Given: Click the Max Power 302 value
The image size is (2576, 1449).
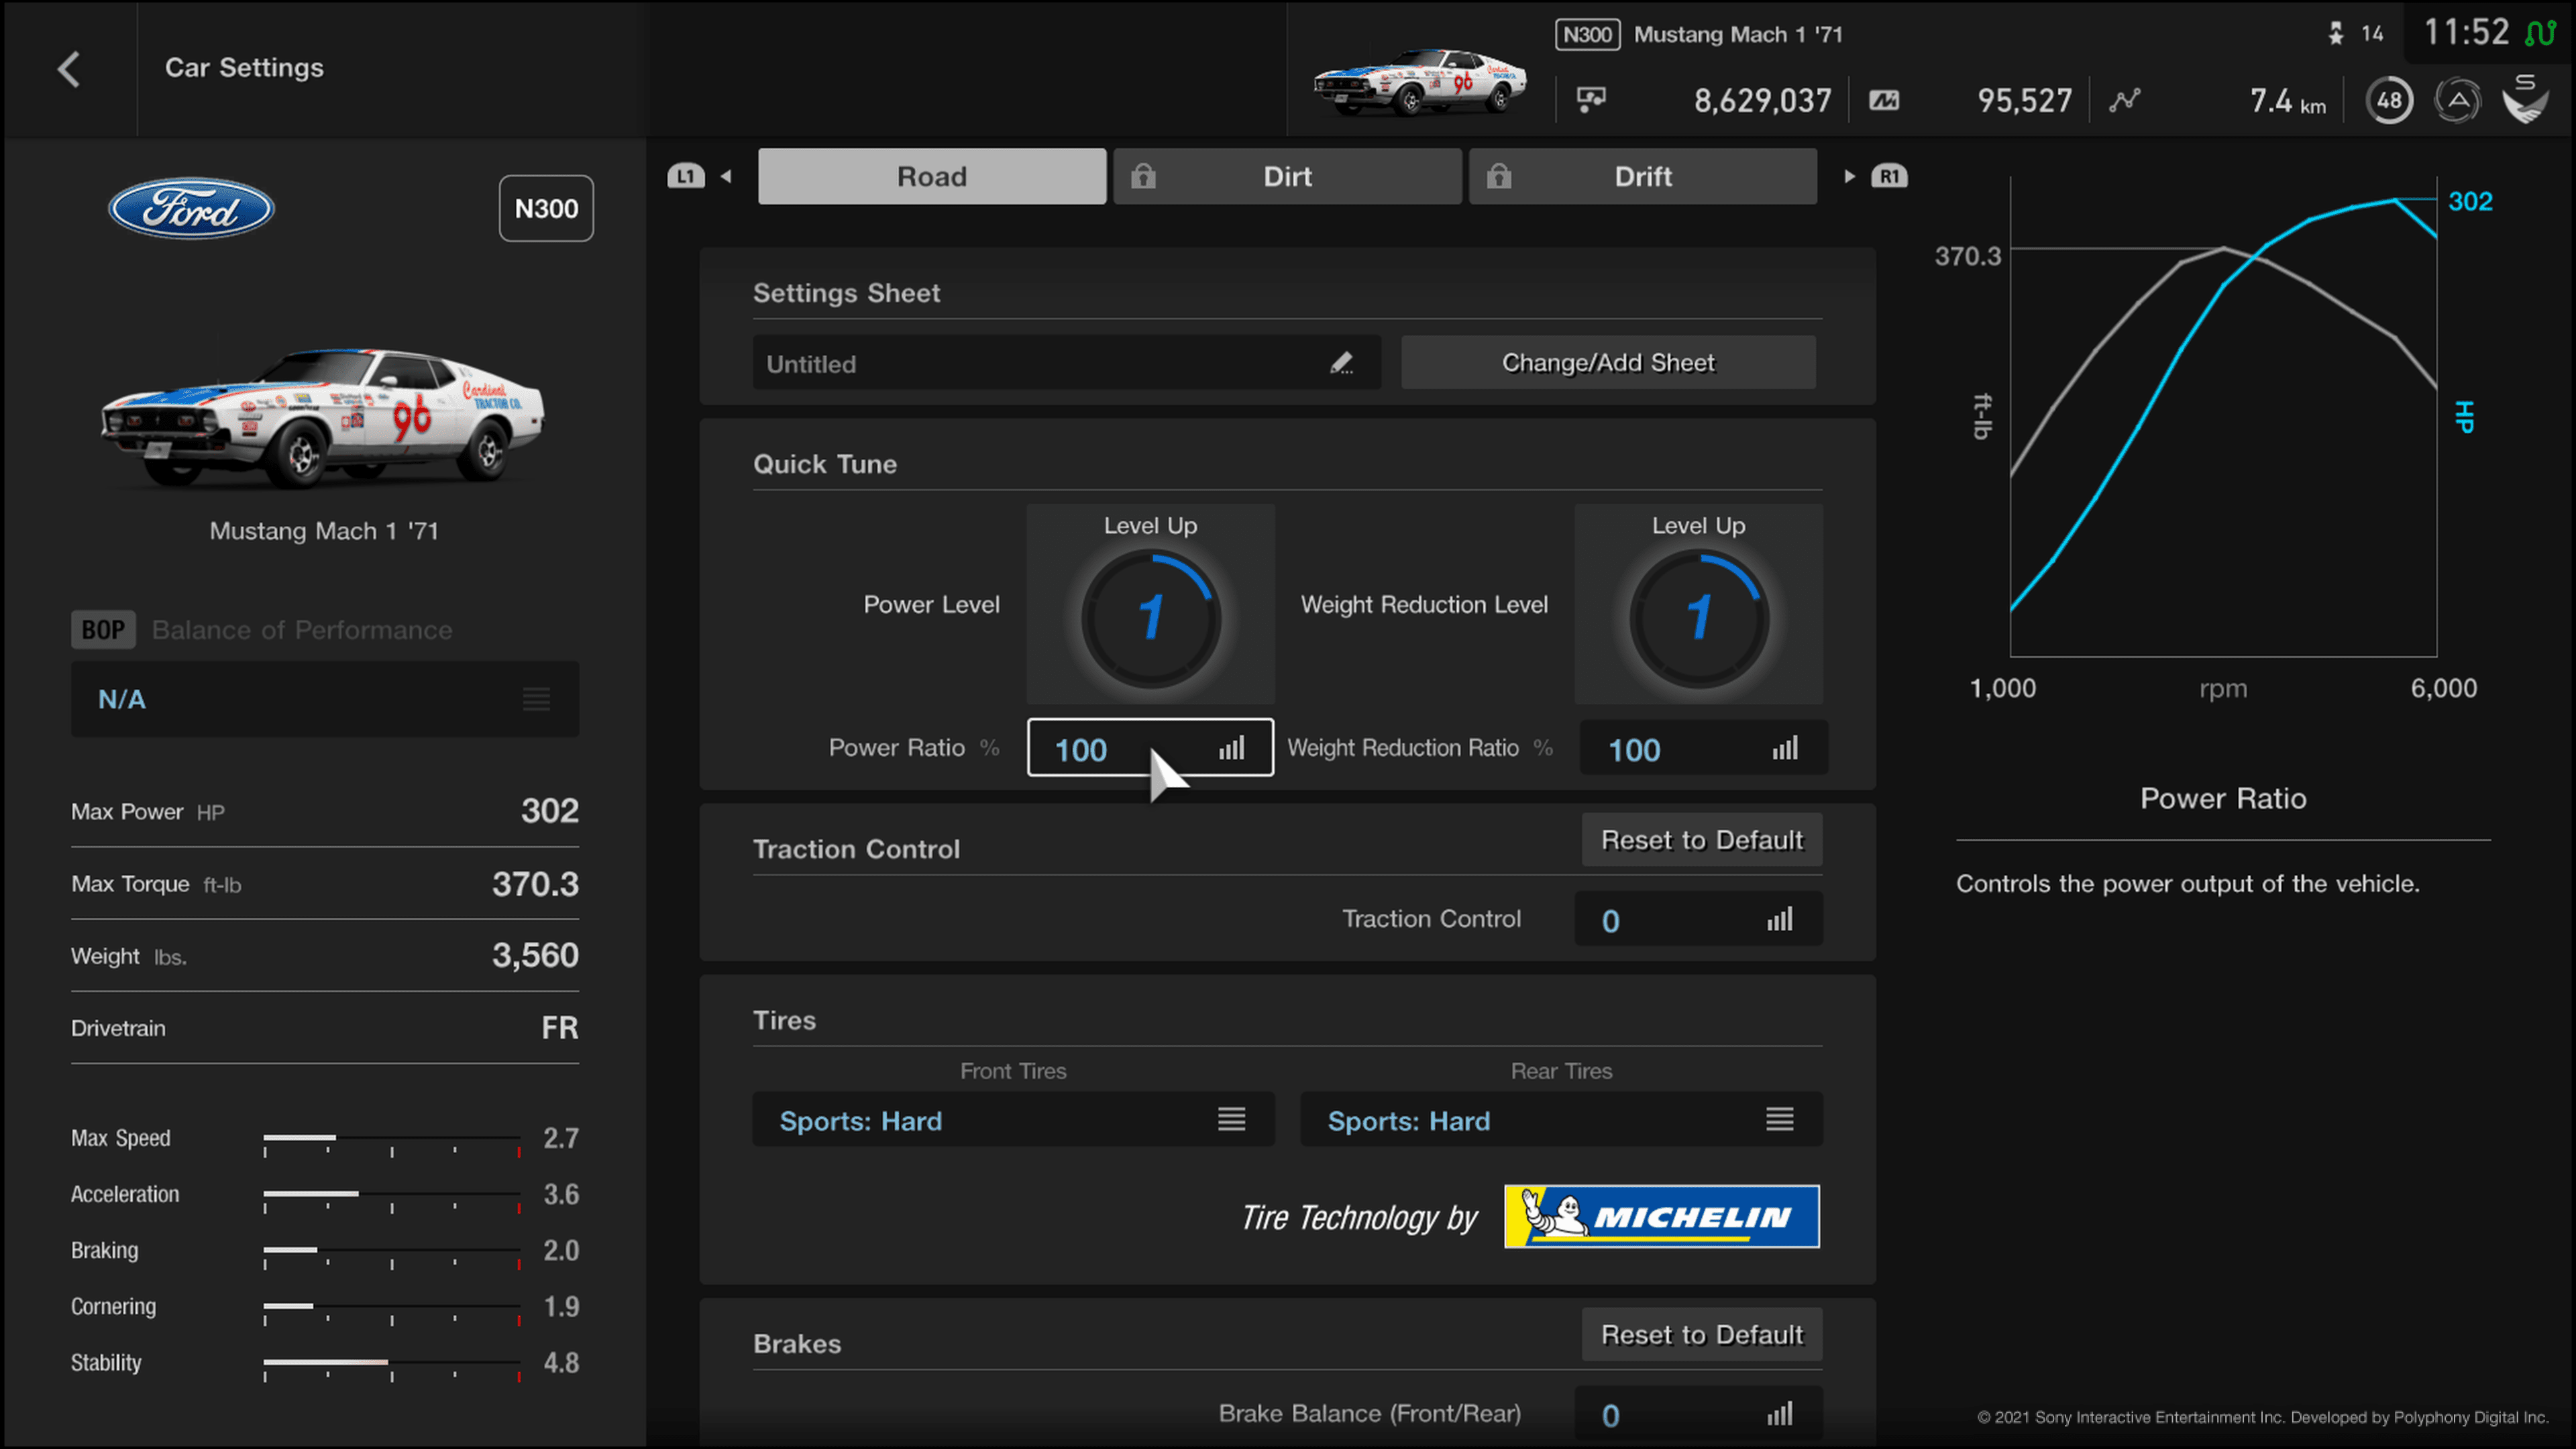Looking at the screenshot, I should click(550, 810).
